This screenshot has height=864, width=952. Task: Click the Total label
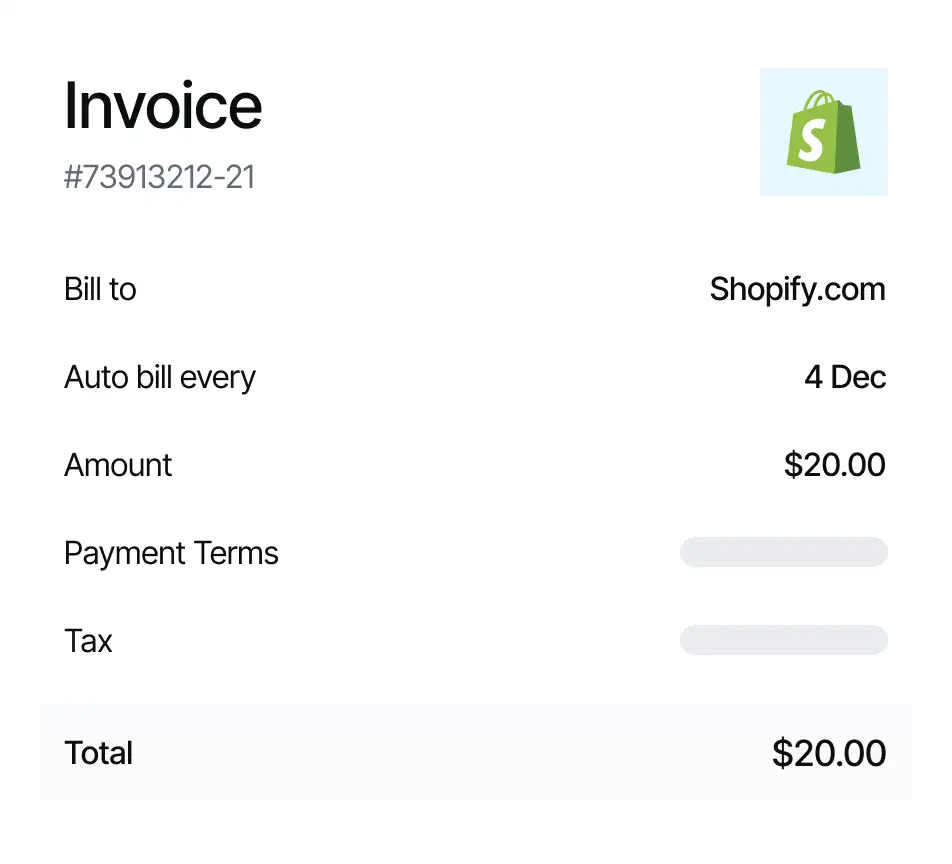[x=98, y=753]
